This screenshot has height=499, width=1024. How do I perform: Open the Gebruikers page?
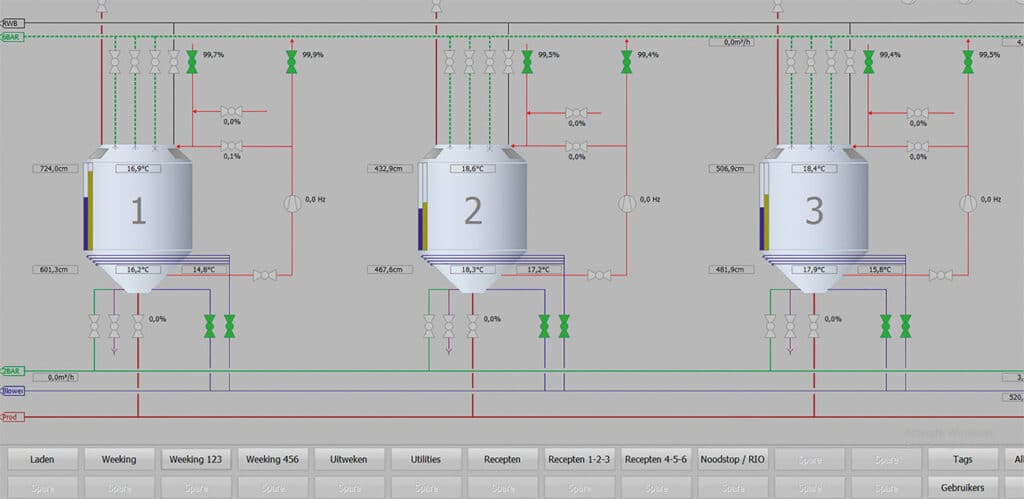pos(963,487)
